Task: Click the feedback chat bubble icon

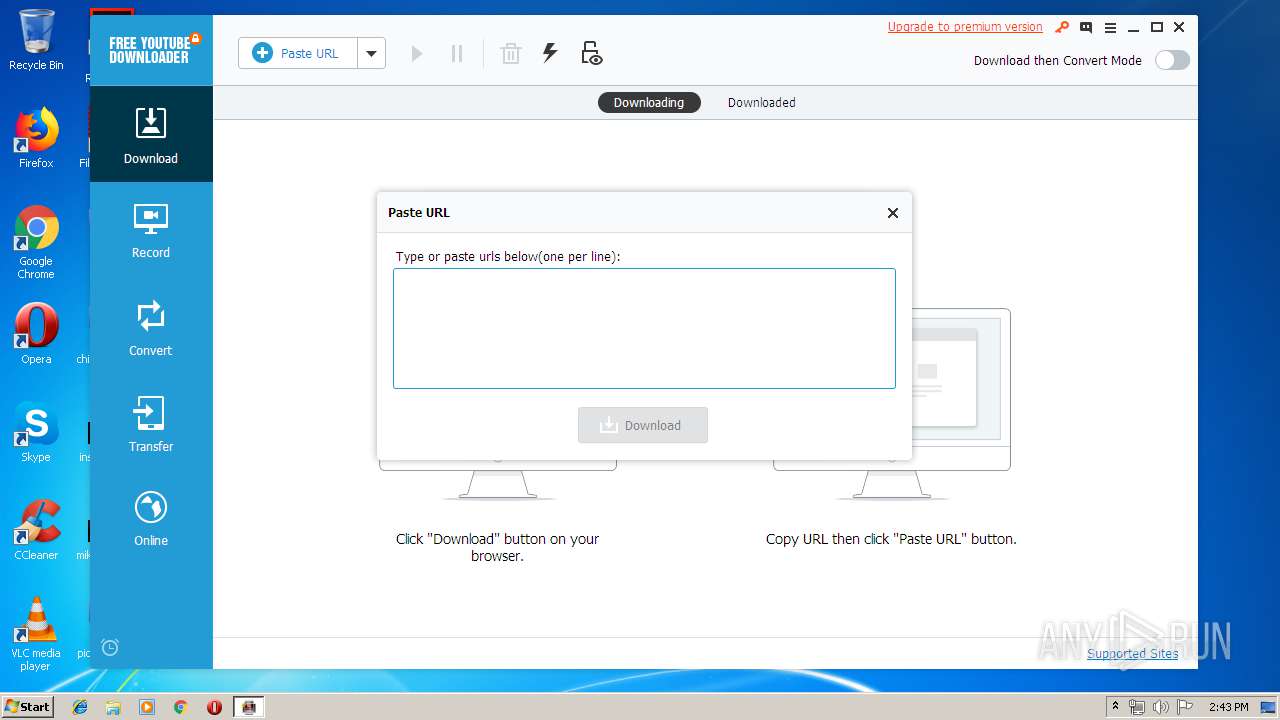Action: (1086, 27)
